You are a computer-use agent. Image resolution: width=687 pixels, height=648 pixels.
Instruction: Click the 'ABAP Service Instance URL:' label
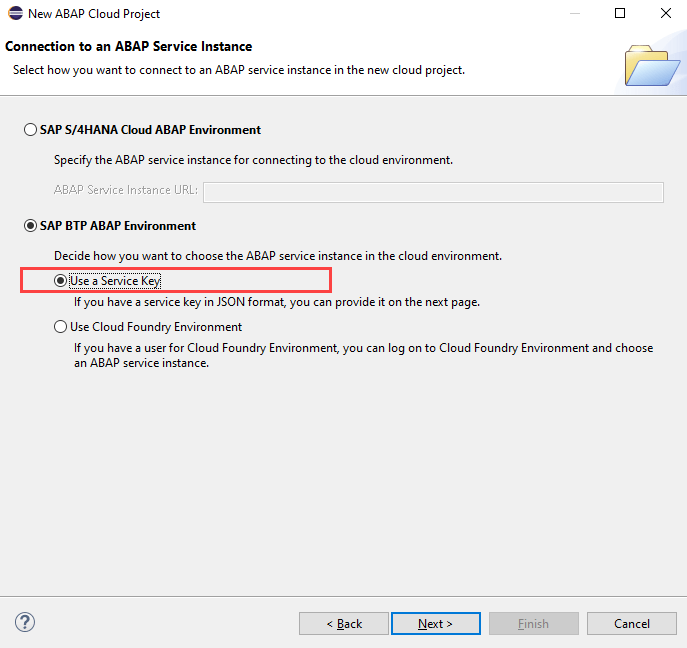pyautogui.click(x=125, y=190)
